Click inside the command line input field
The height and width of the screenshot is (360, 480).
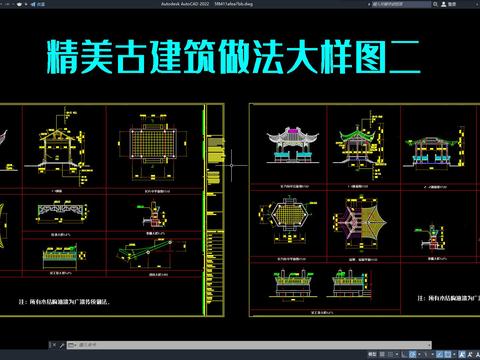point(250,345)
